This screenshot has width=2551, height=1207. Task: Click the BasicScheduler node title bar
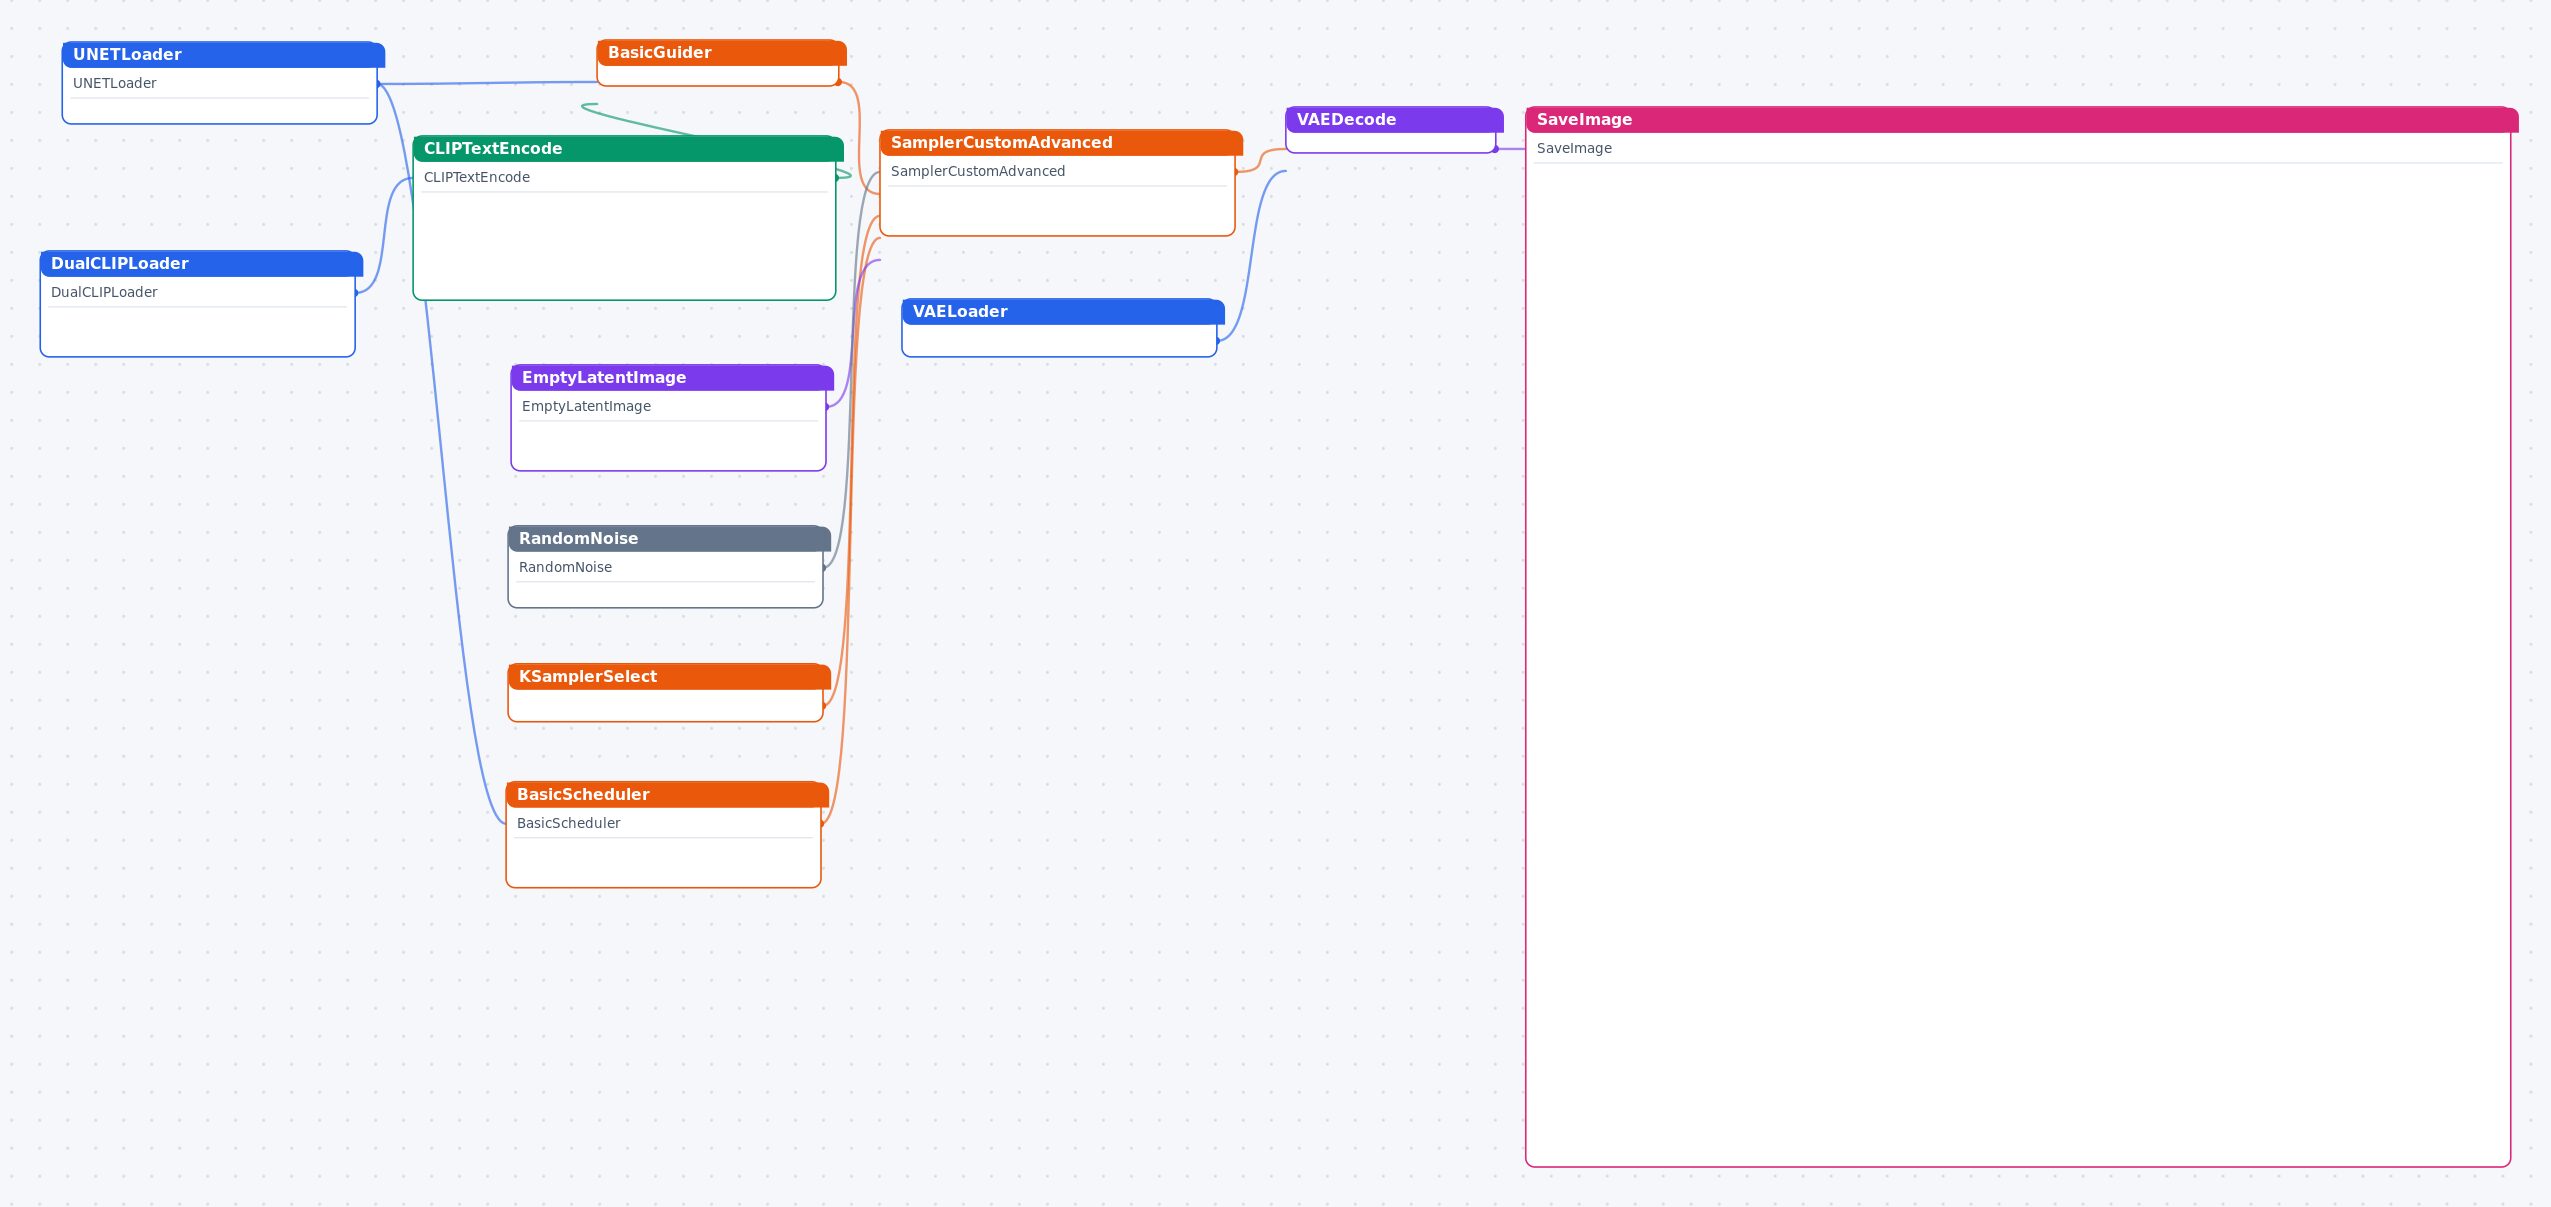[667, 794]
